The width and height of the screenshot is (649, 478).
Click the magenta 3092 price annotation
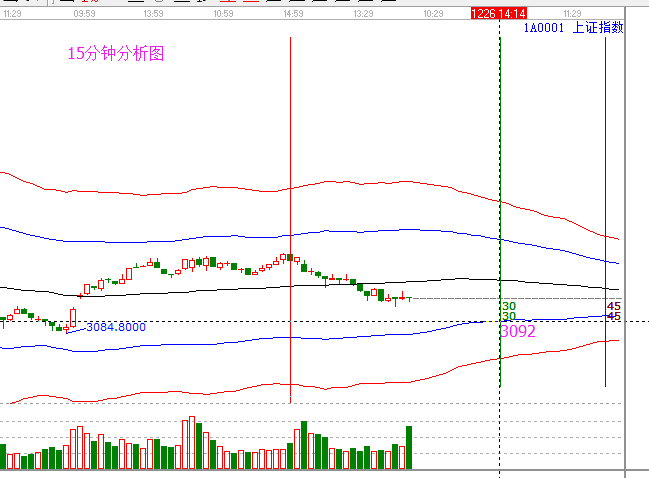(518, 331)
